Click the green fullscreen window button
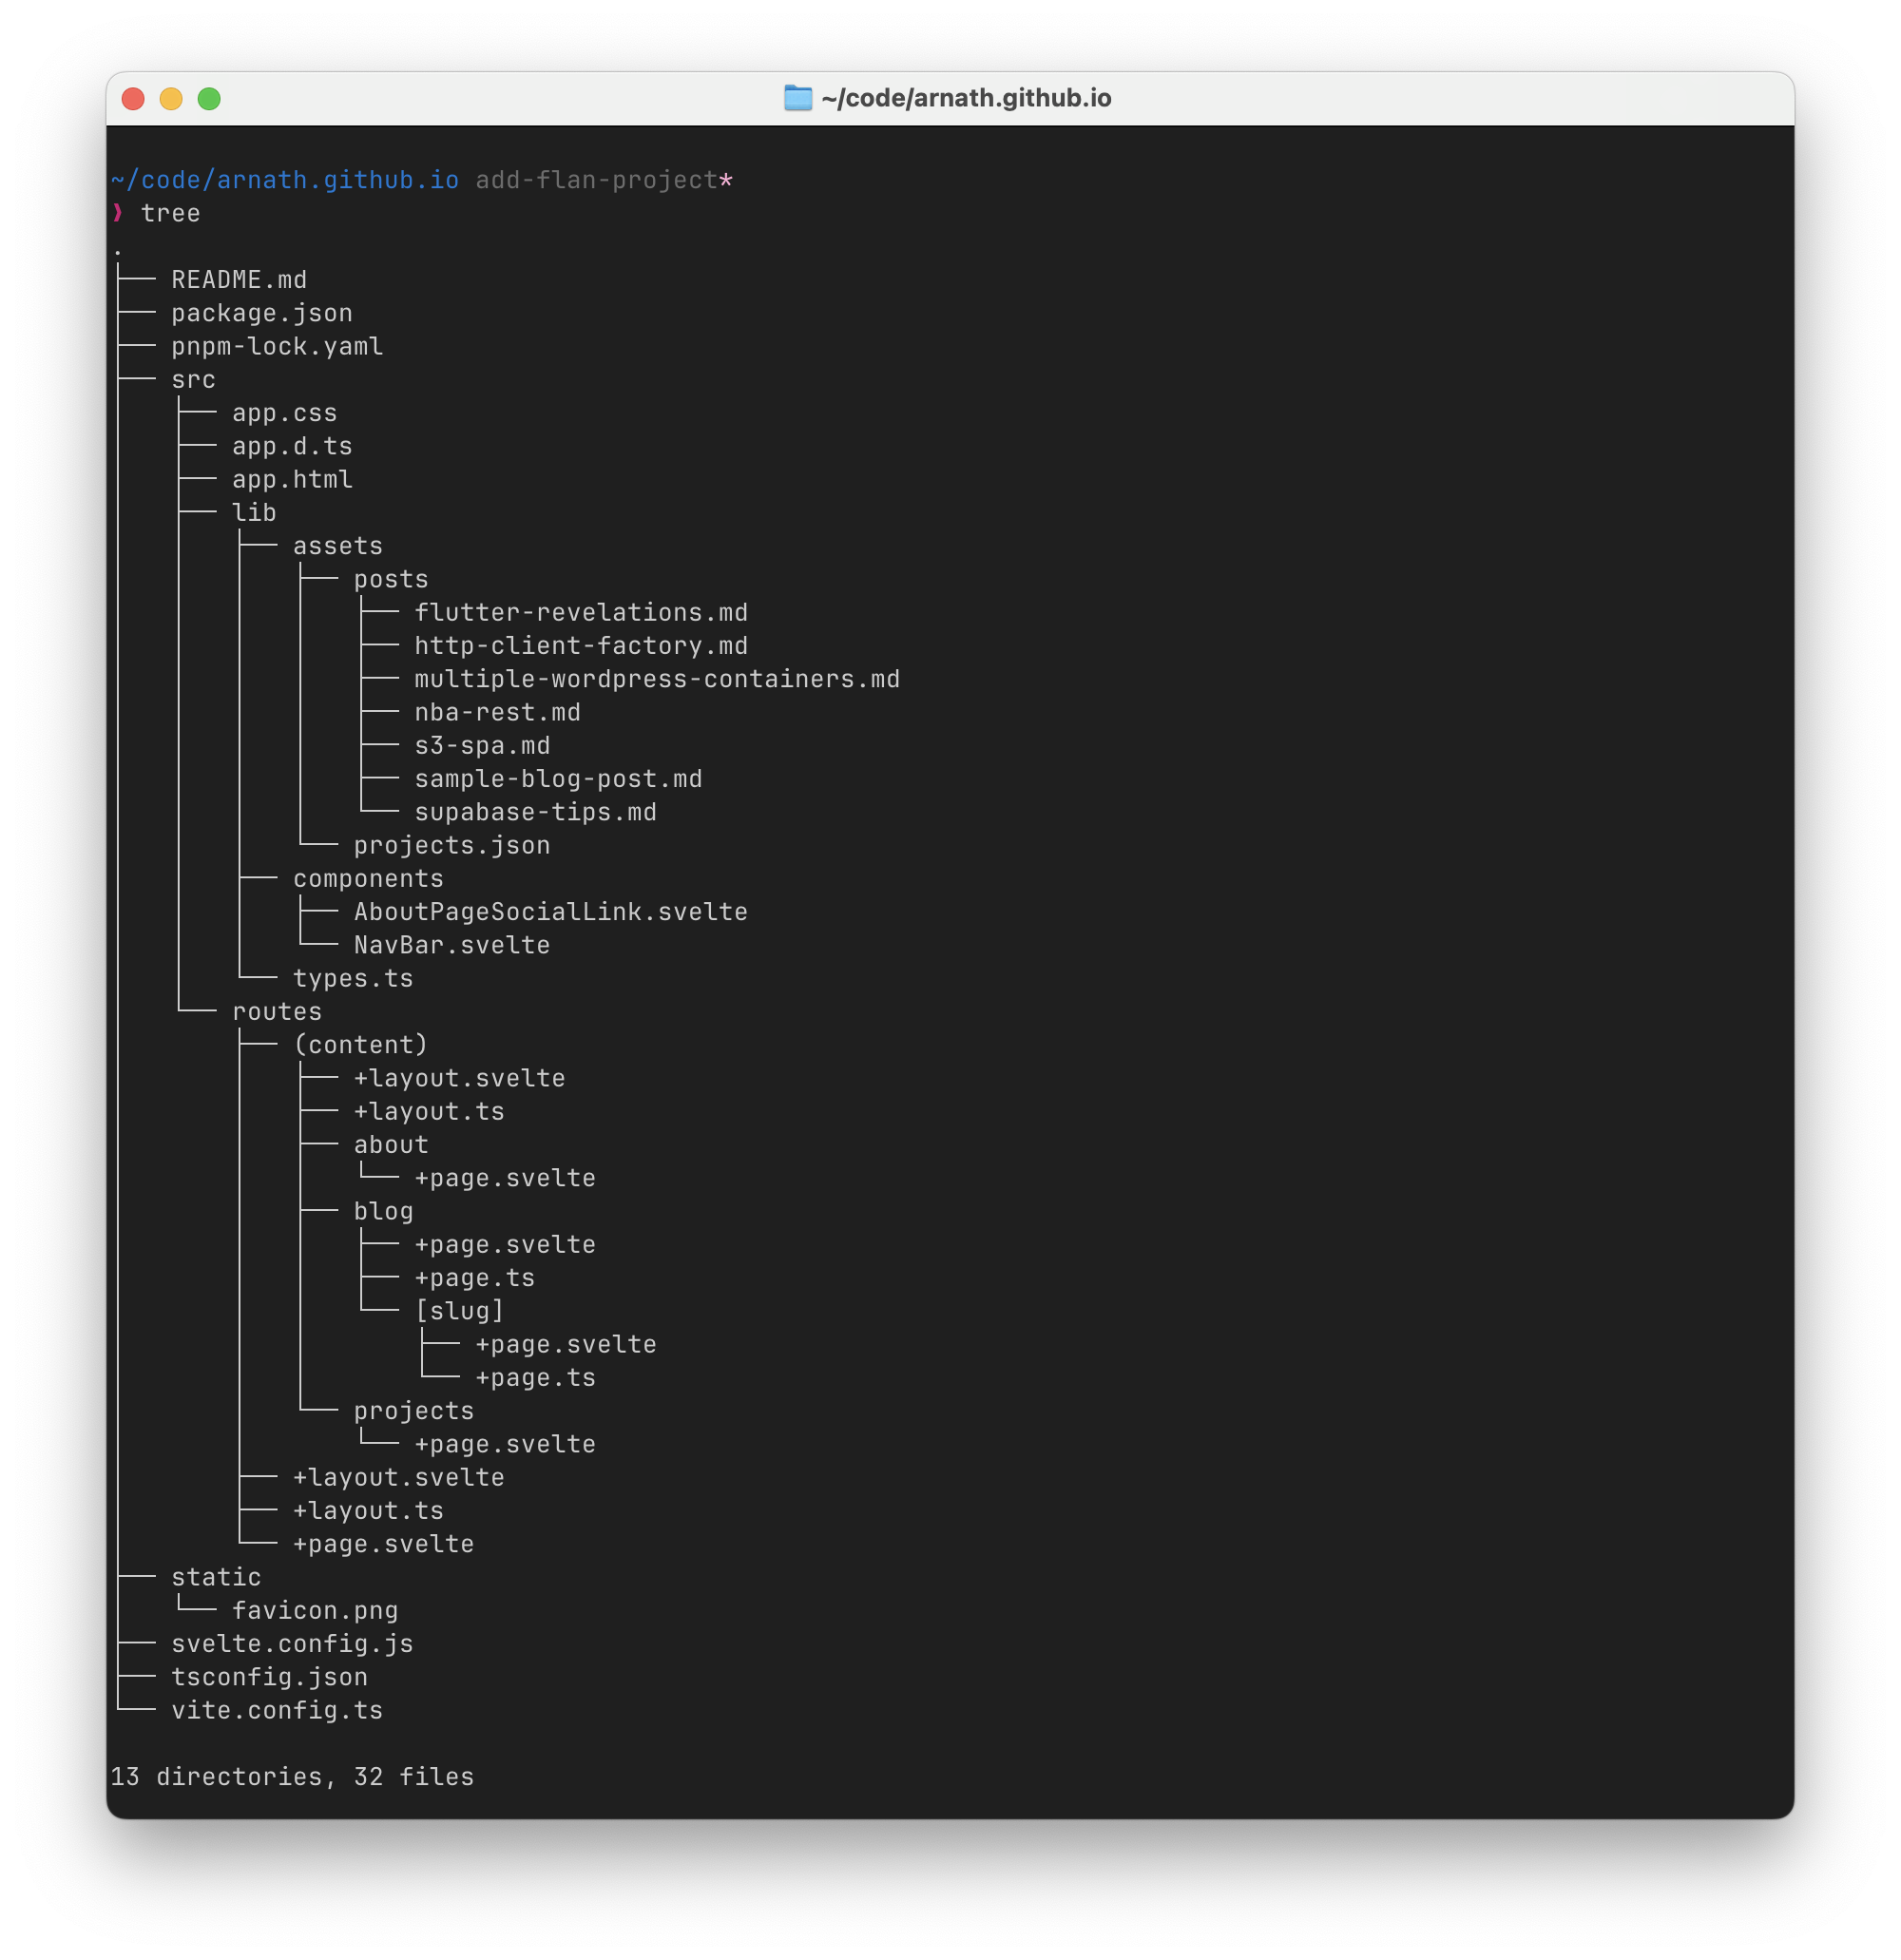Viewport: 1901px width, 1960px height. 209,99
